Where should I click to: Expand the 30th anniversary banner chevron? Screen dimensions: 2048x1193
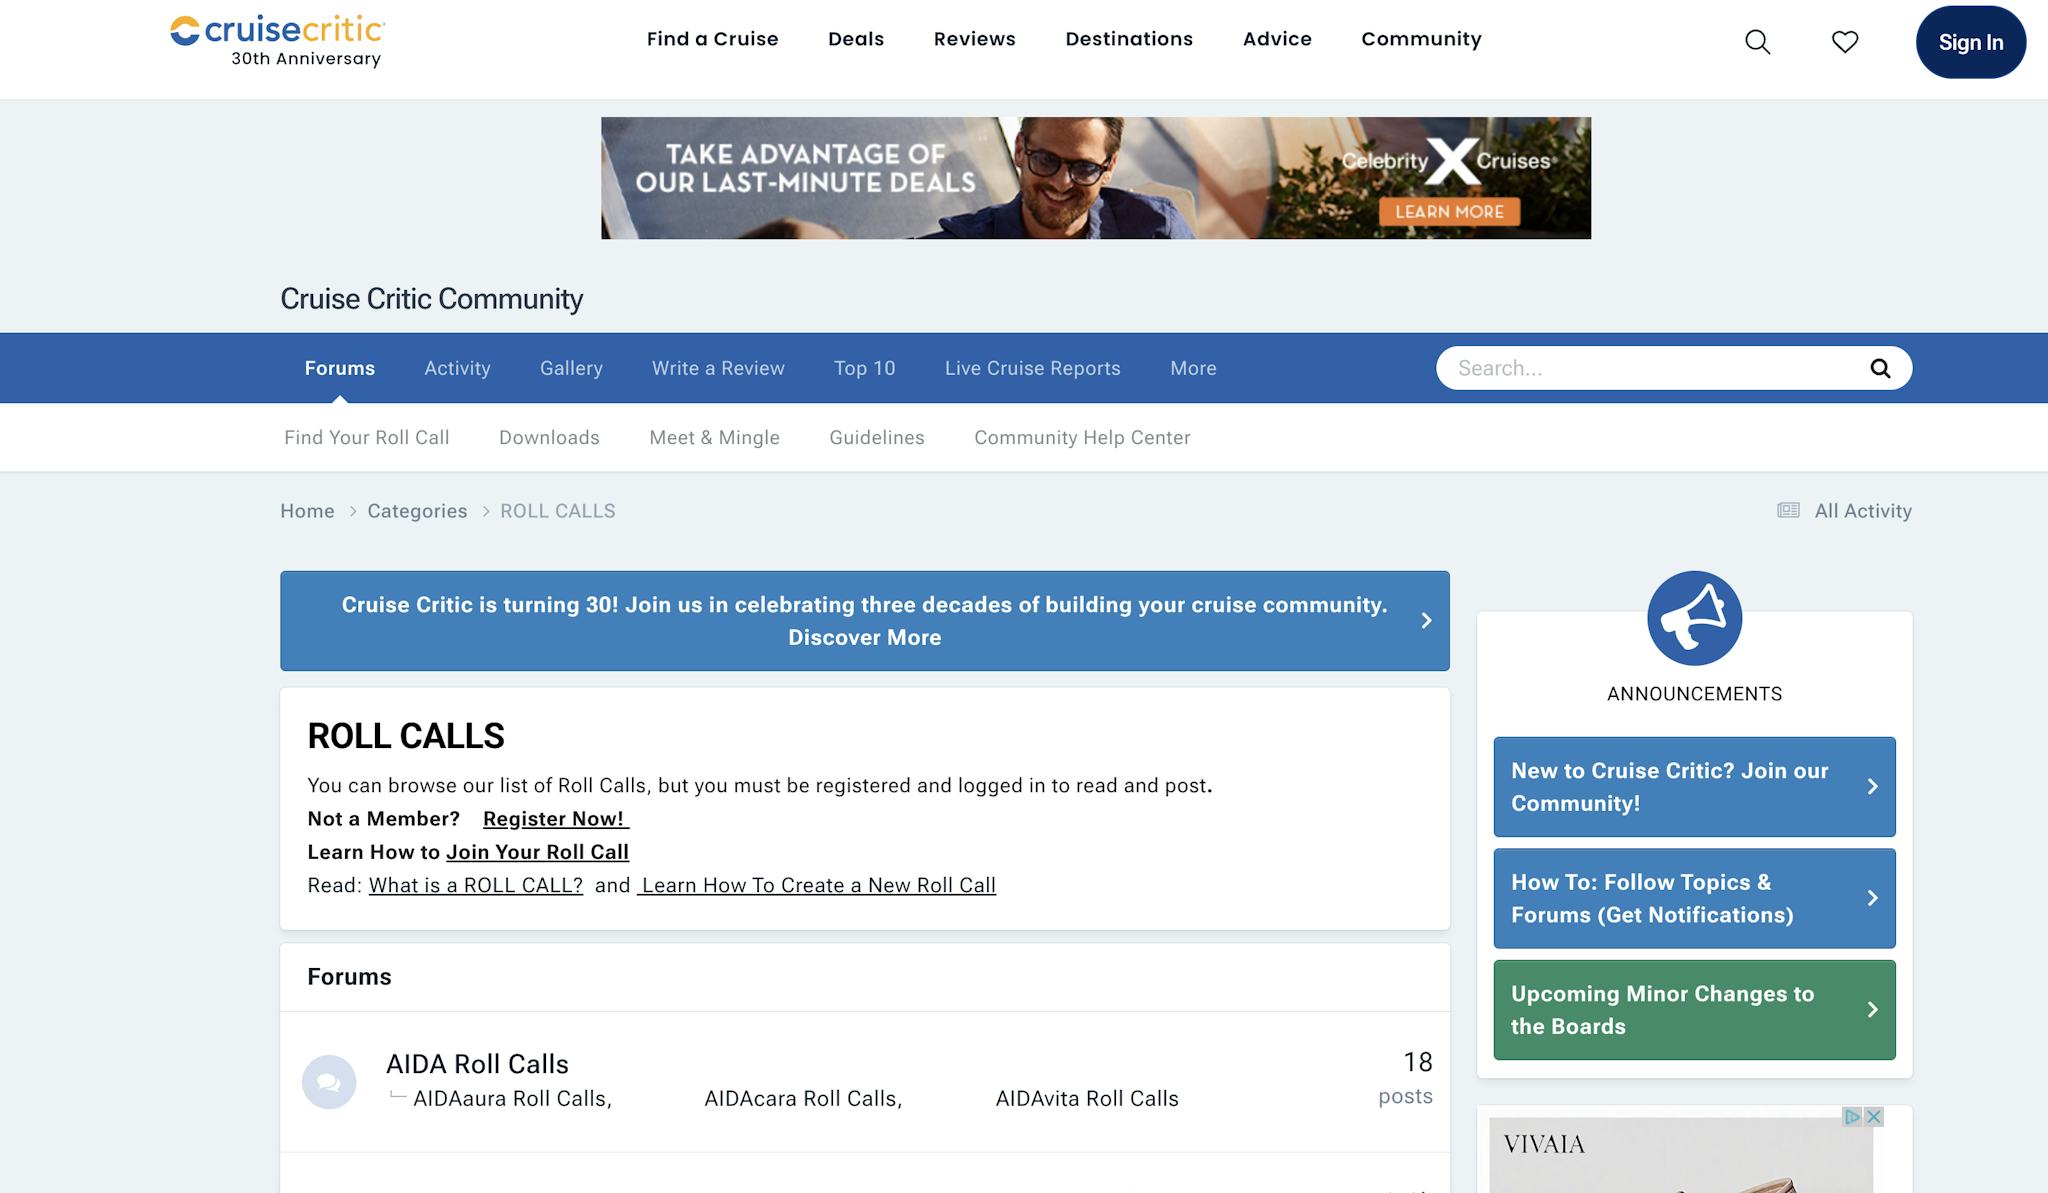tap(1426, 621)
